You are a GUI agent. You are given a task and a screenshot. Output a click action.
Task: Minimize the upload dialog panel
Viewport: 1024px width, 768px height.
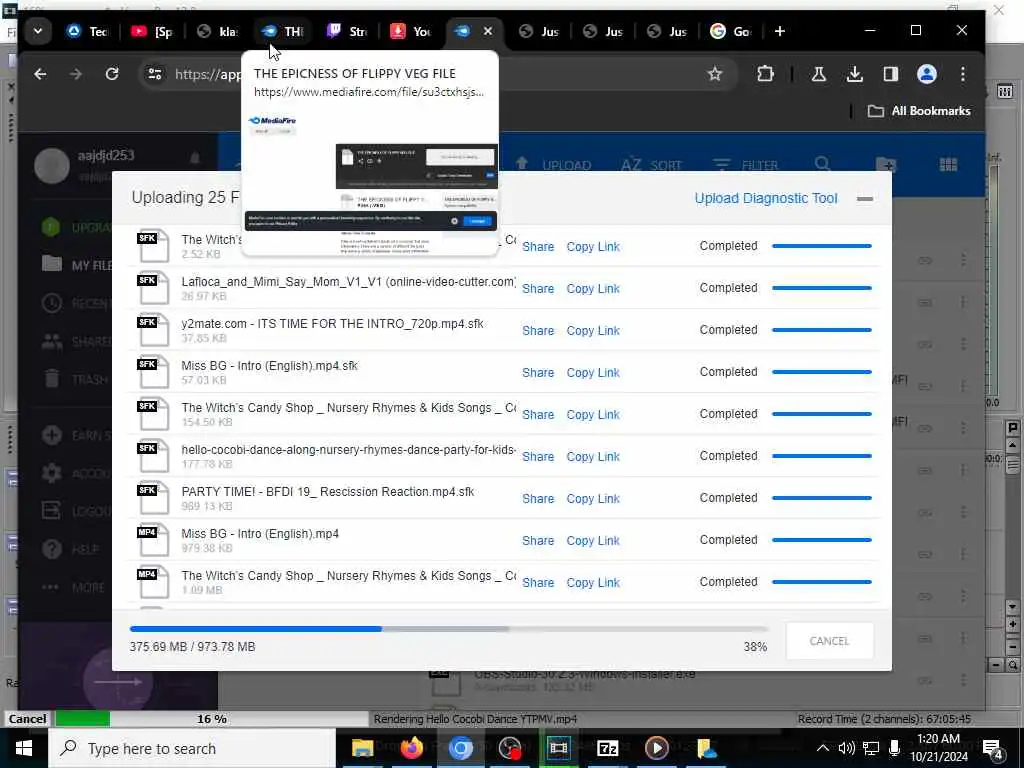click(865, 199)
